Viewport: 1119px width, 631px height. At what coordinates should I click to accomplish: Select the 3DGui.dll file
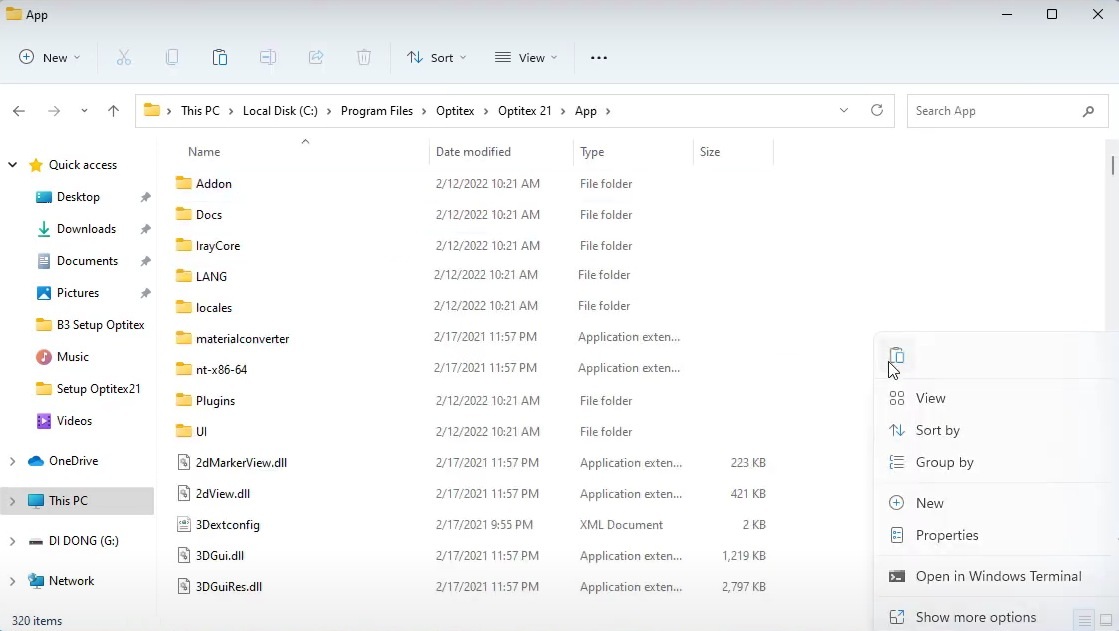pyautogui.click(x=220, y=556)
